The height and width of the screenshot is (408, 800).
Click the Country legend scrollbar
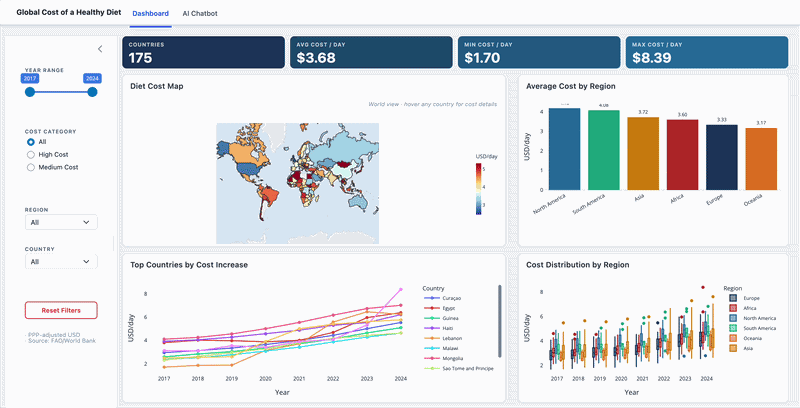point(499,320)
